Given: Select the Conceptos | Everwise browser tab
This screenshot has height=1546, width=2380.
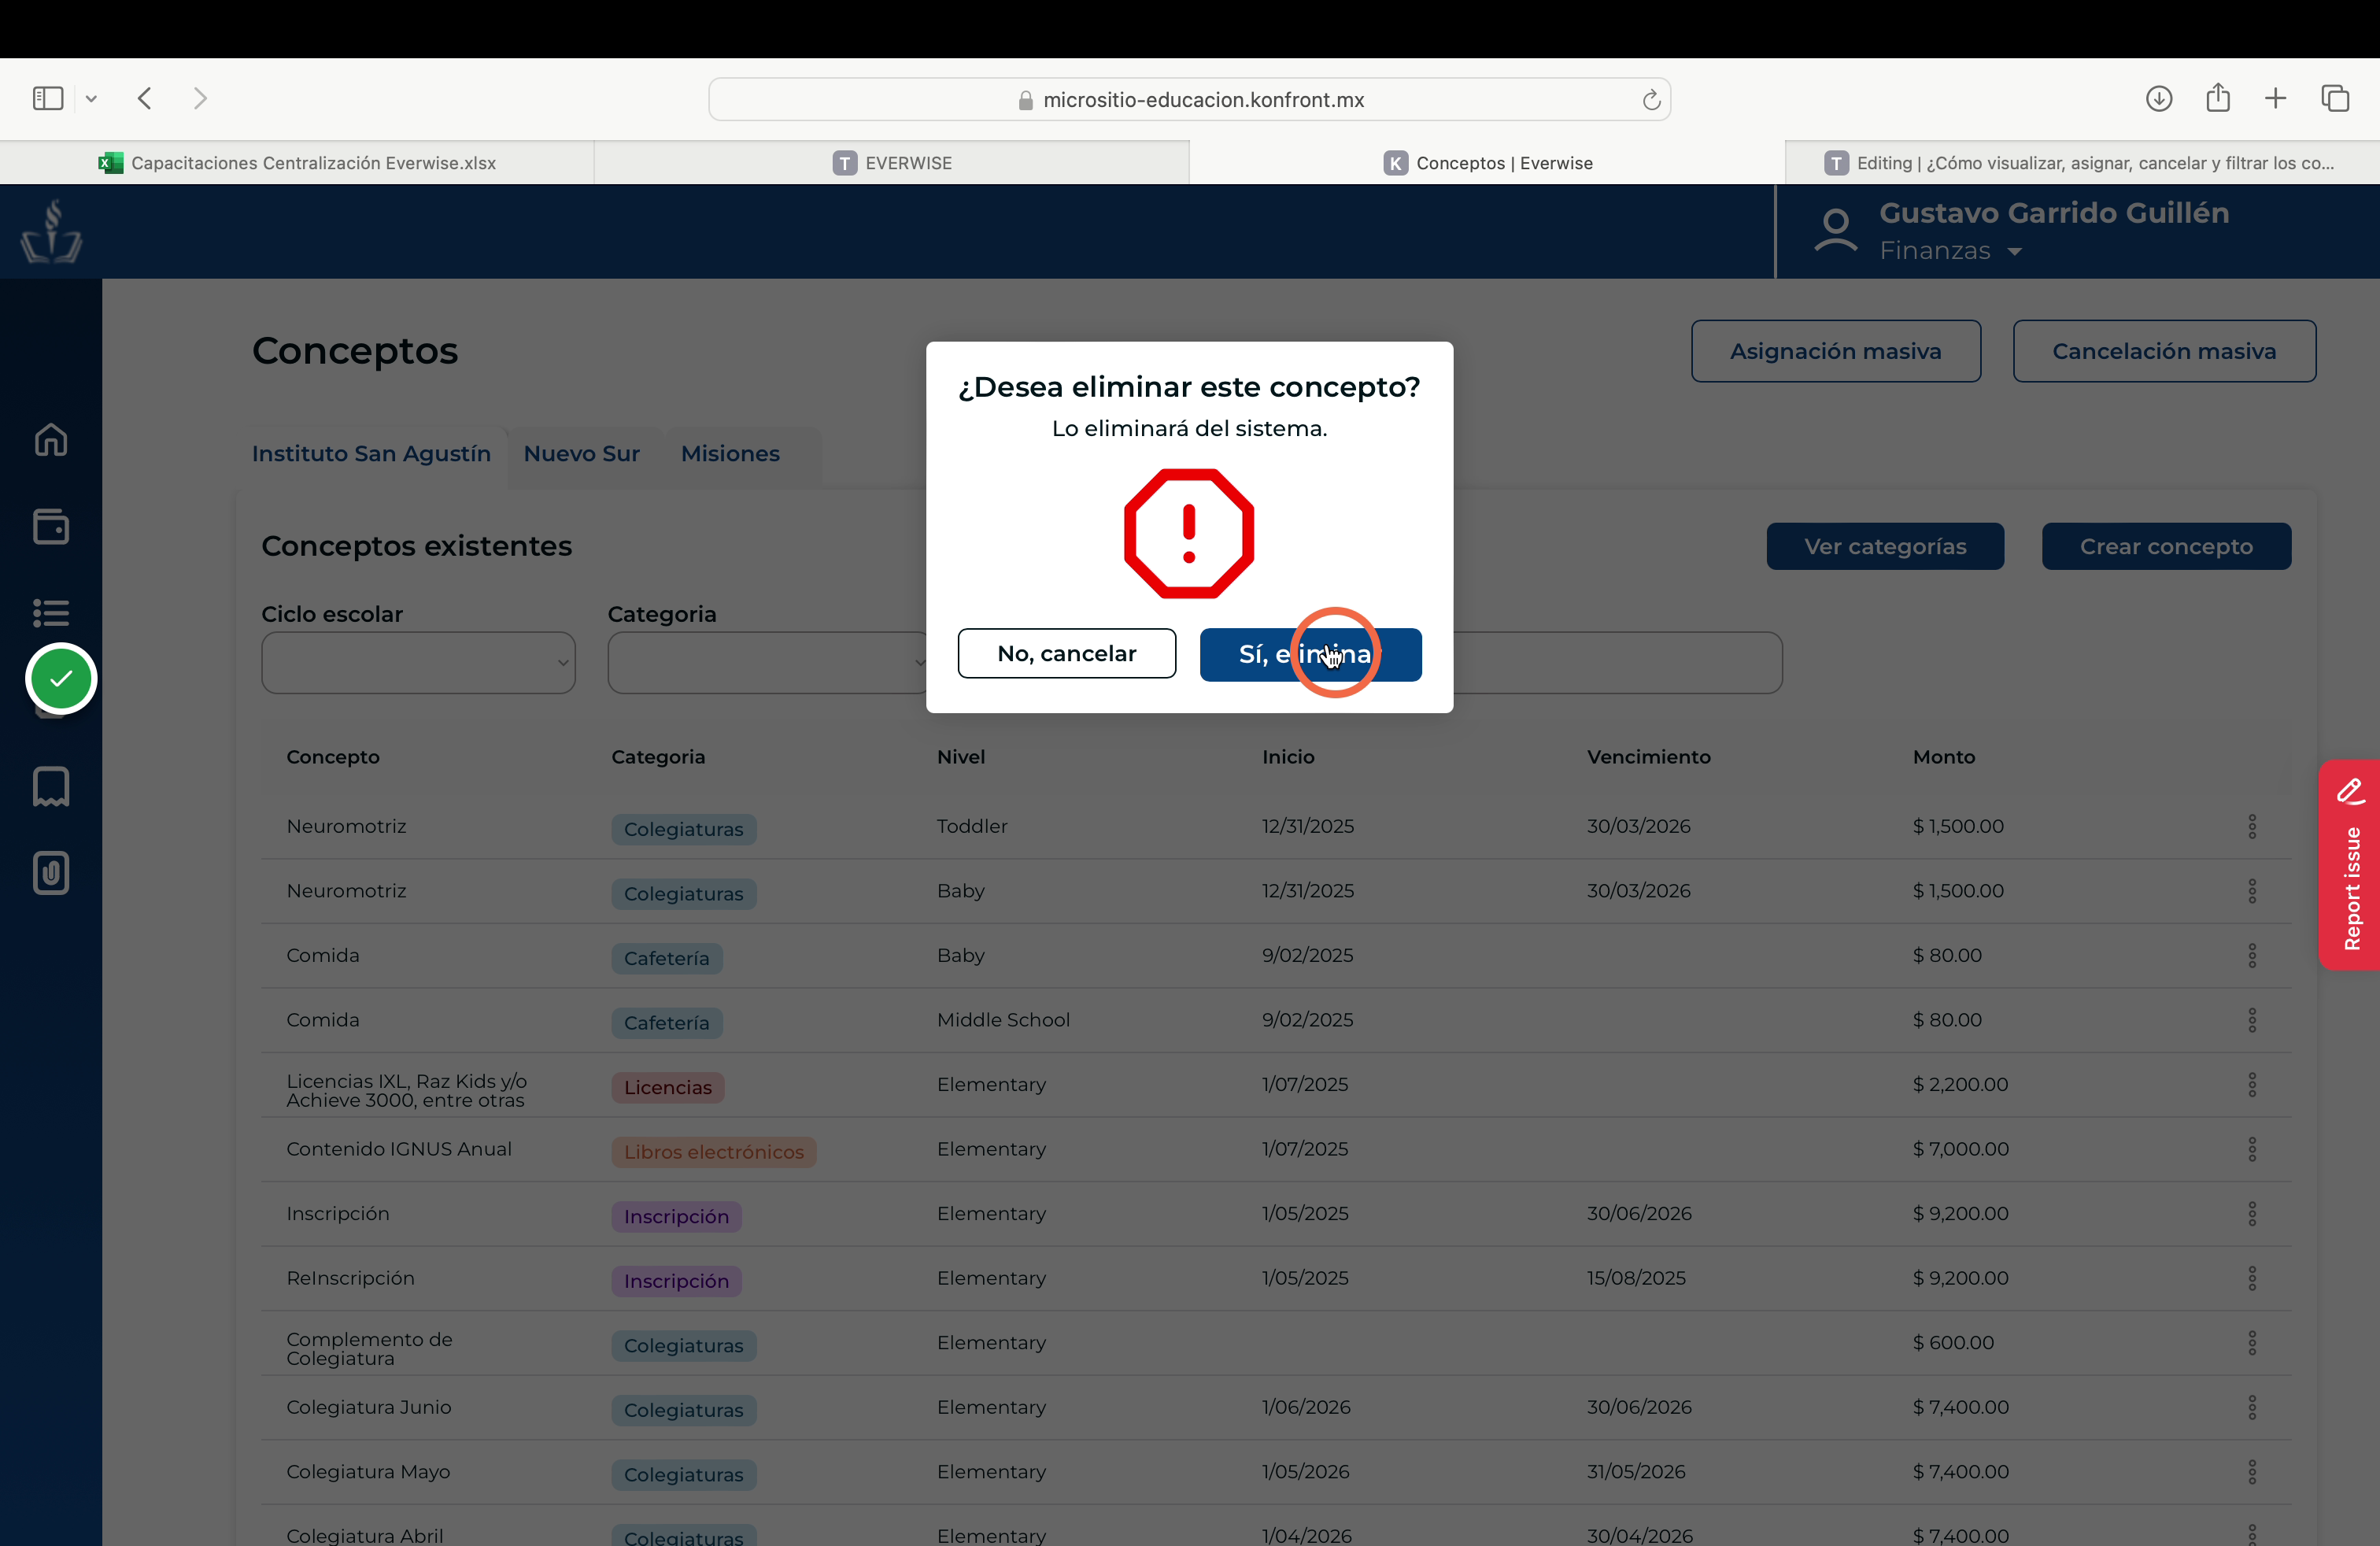Looking at the screenshot, I should pyautogui.click(x=1488, y=163).
